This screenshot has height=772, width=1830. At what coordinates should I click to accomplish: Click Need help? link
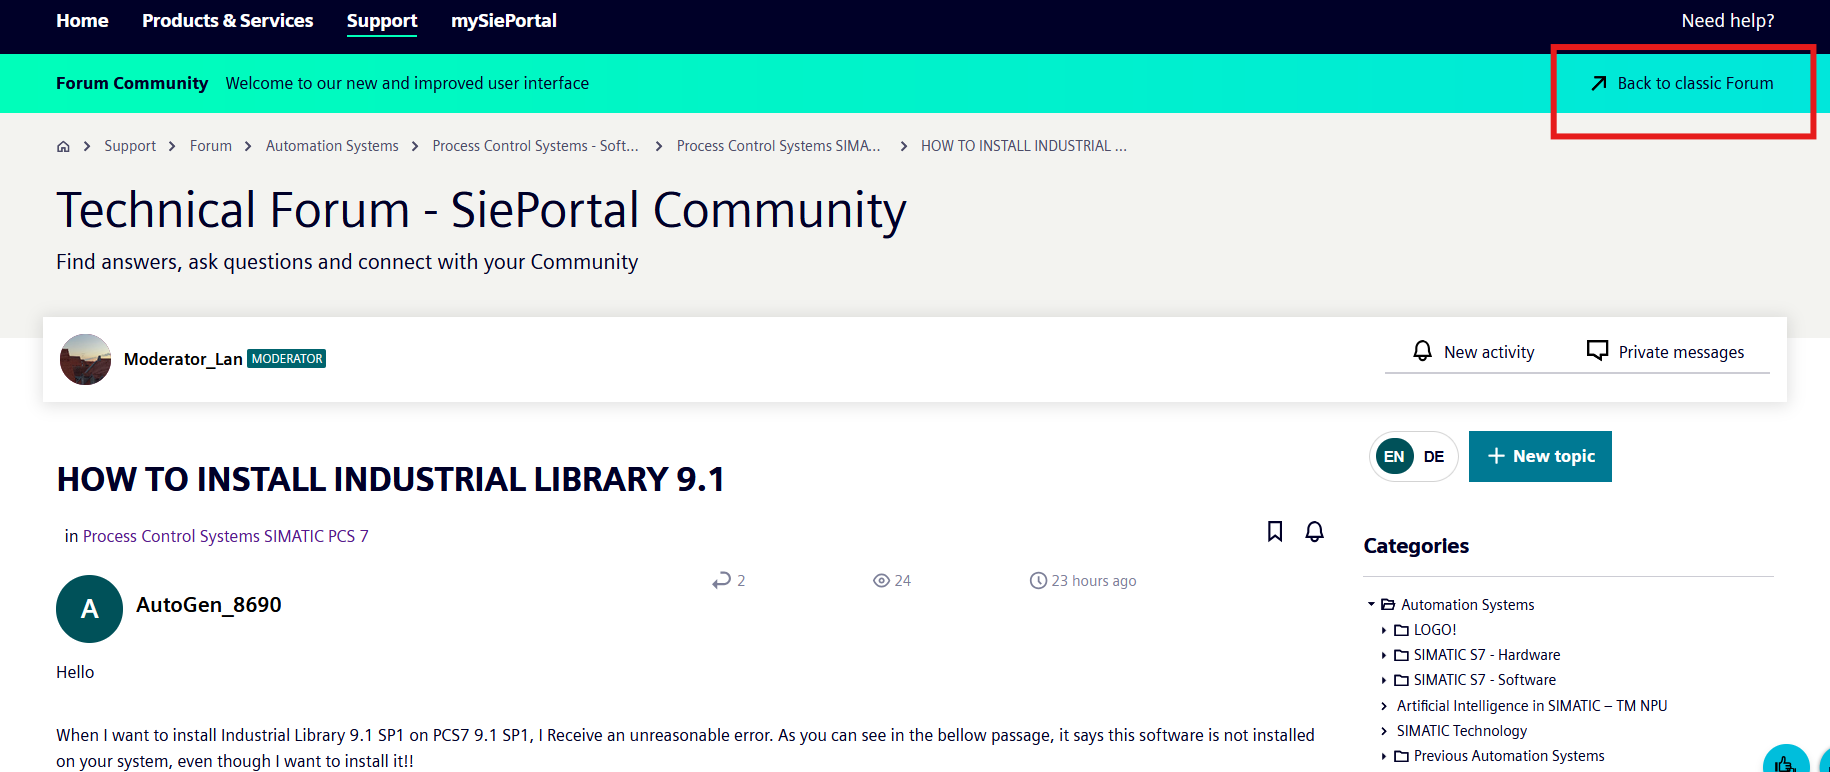pos(1728,21)
